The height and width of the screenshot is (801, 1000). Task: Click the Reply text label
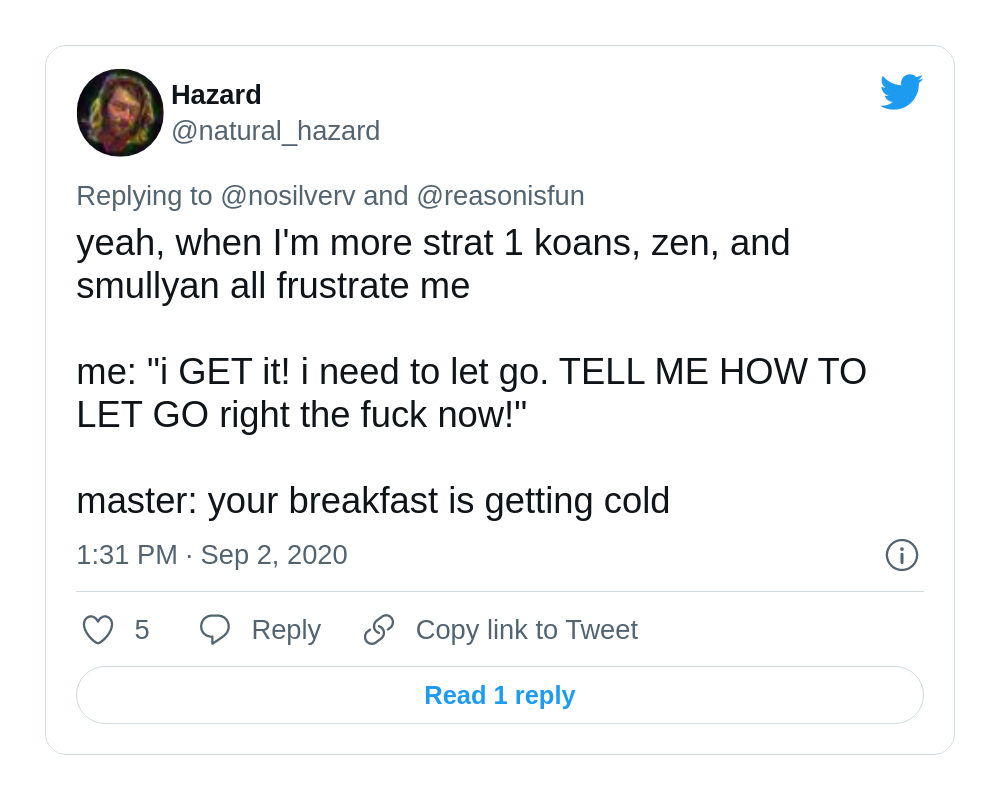tap(286, 630)
